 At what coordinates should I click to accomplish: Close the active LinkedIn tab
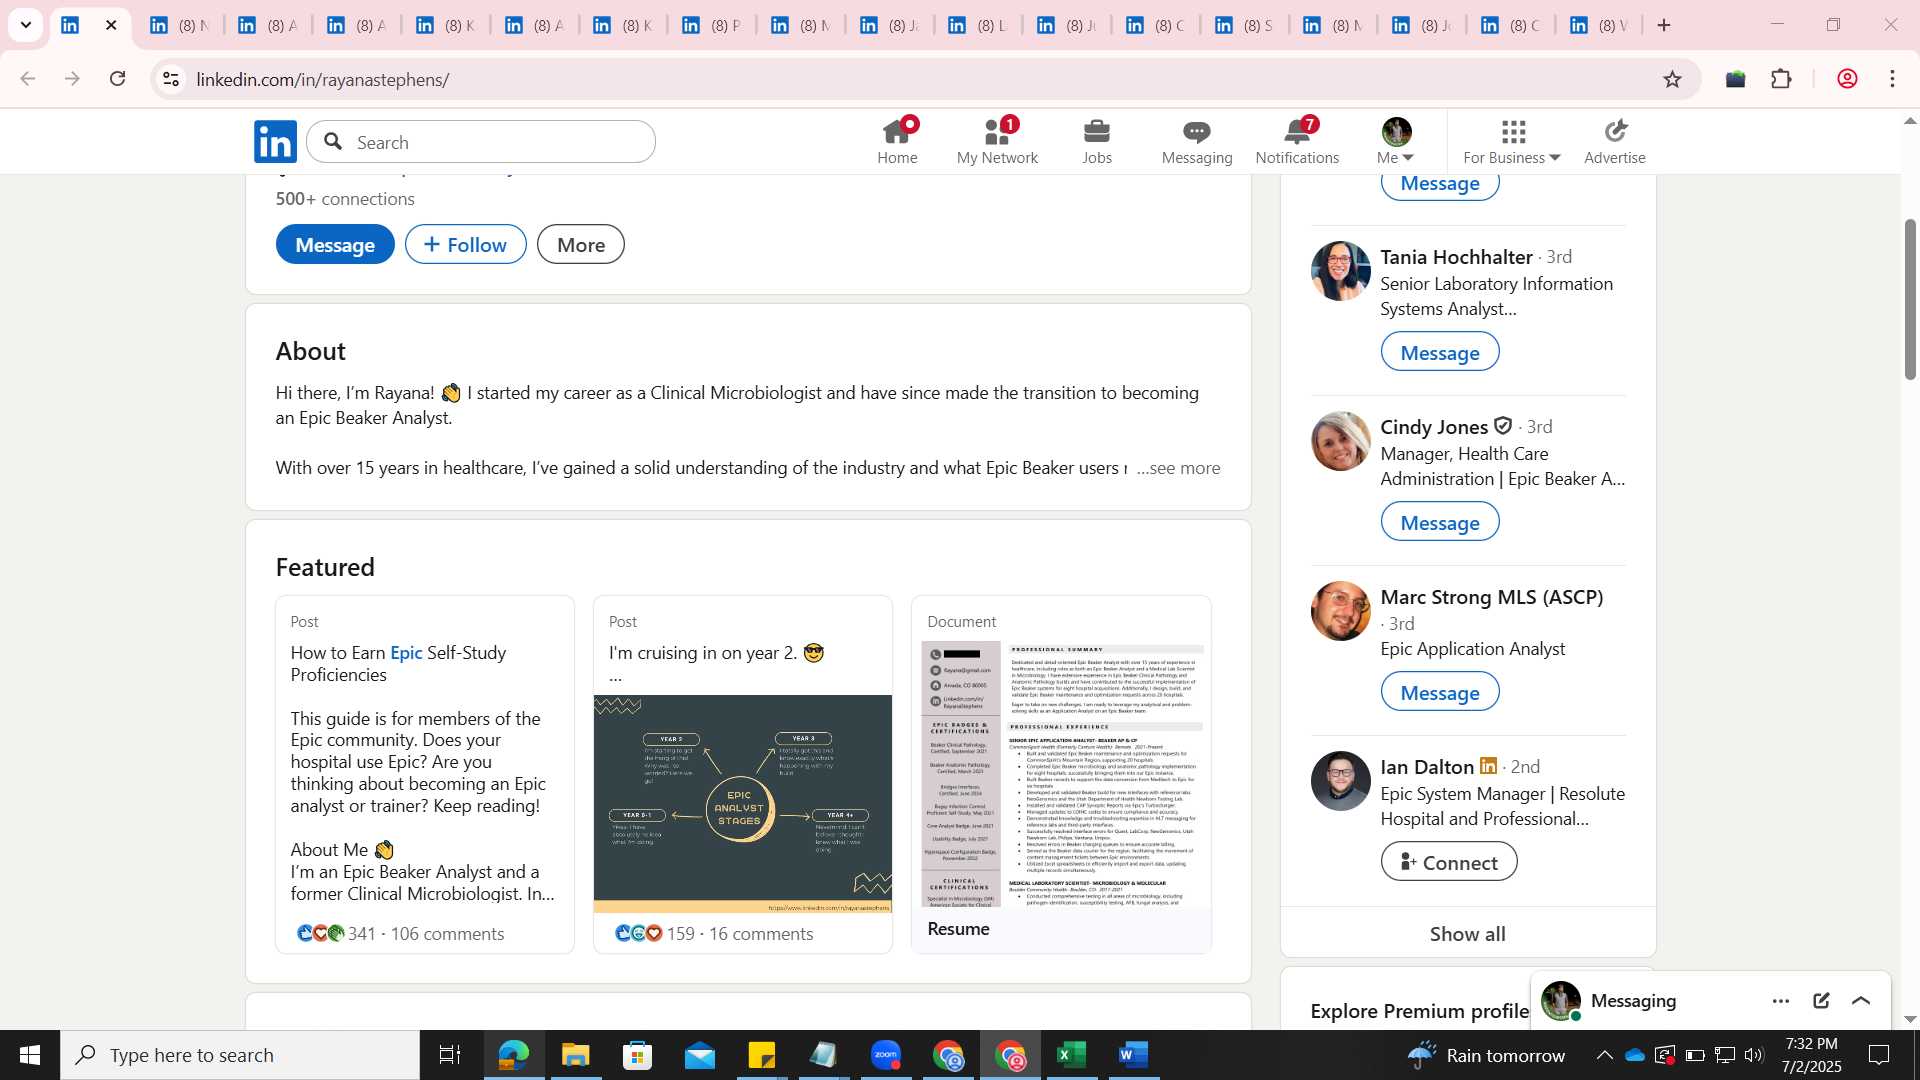click(x=111, y=25)
